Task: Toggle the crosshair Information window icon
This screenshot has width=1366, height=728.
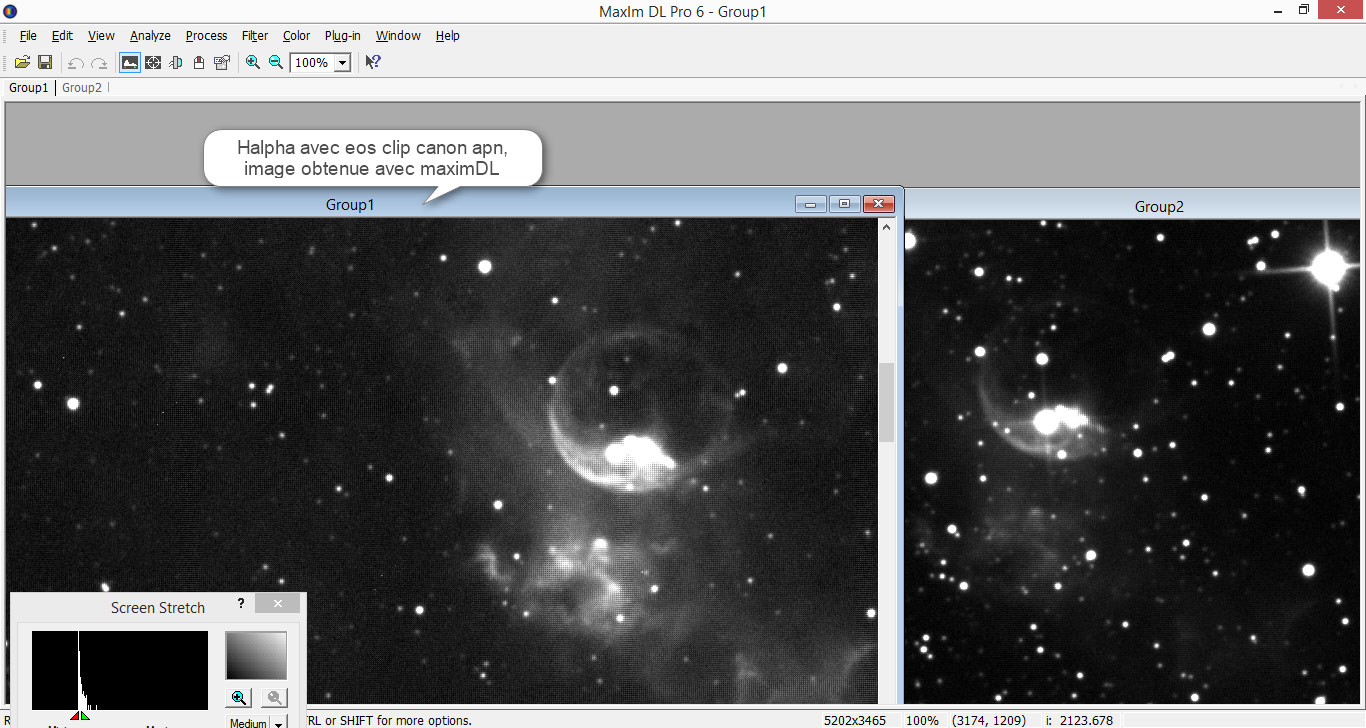Action: pos(153,62)
